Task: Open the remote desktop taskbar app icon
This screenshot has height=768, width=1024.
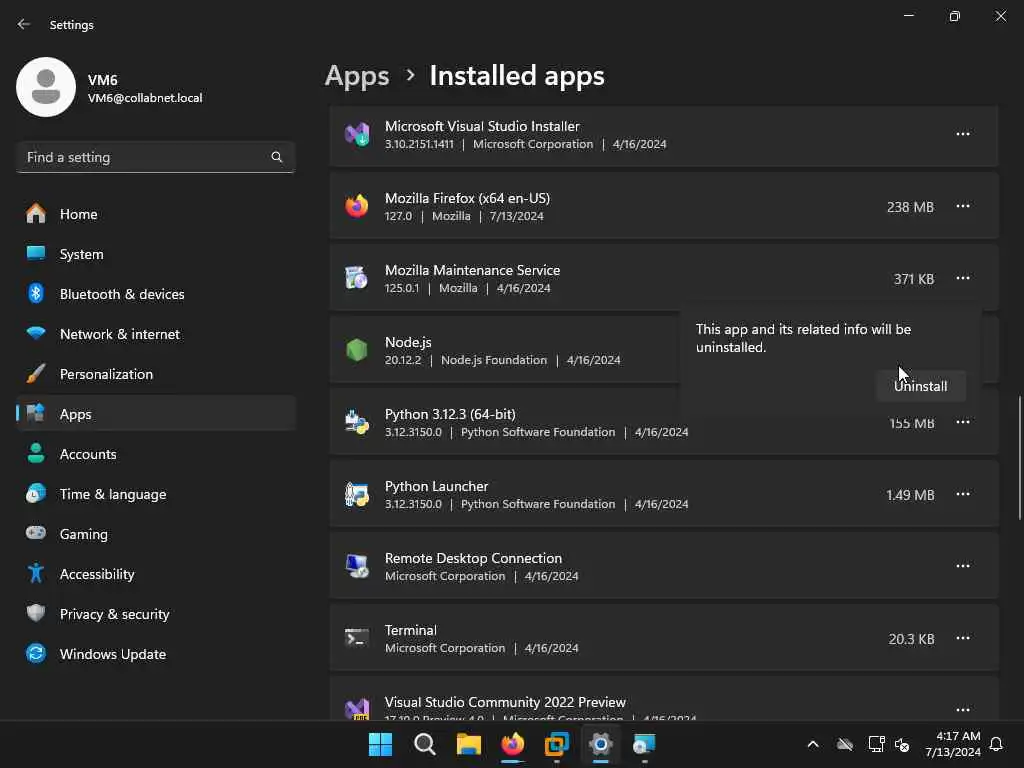Action: click(645, 744)
